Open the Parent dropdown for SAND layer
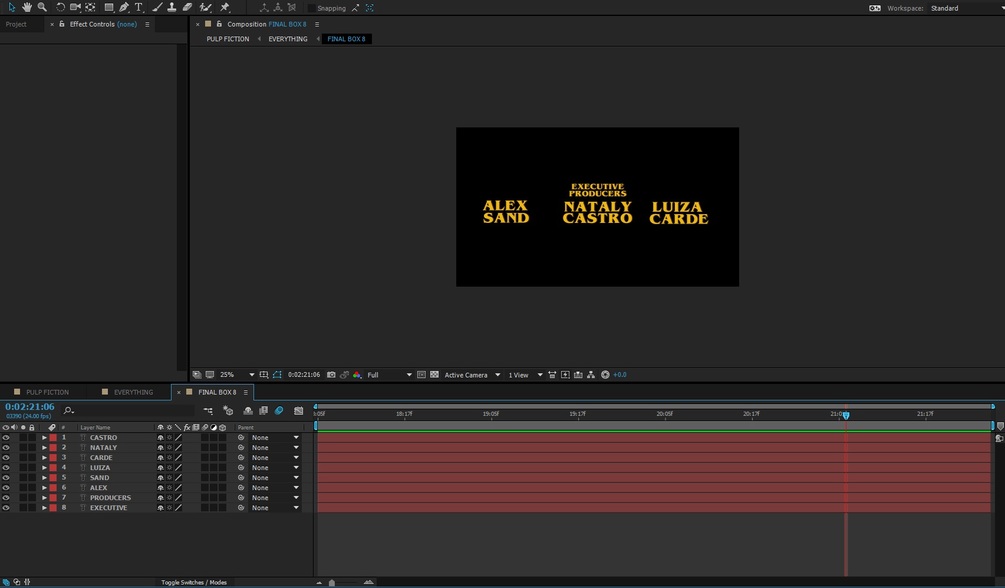This screenshot has height=588, width=1005. point(275,478)
